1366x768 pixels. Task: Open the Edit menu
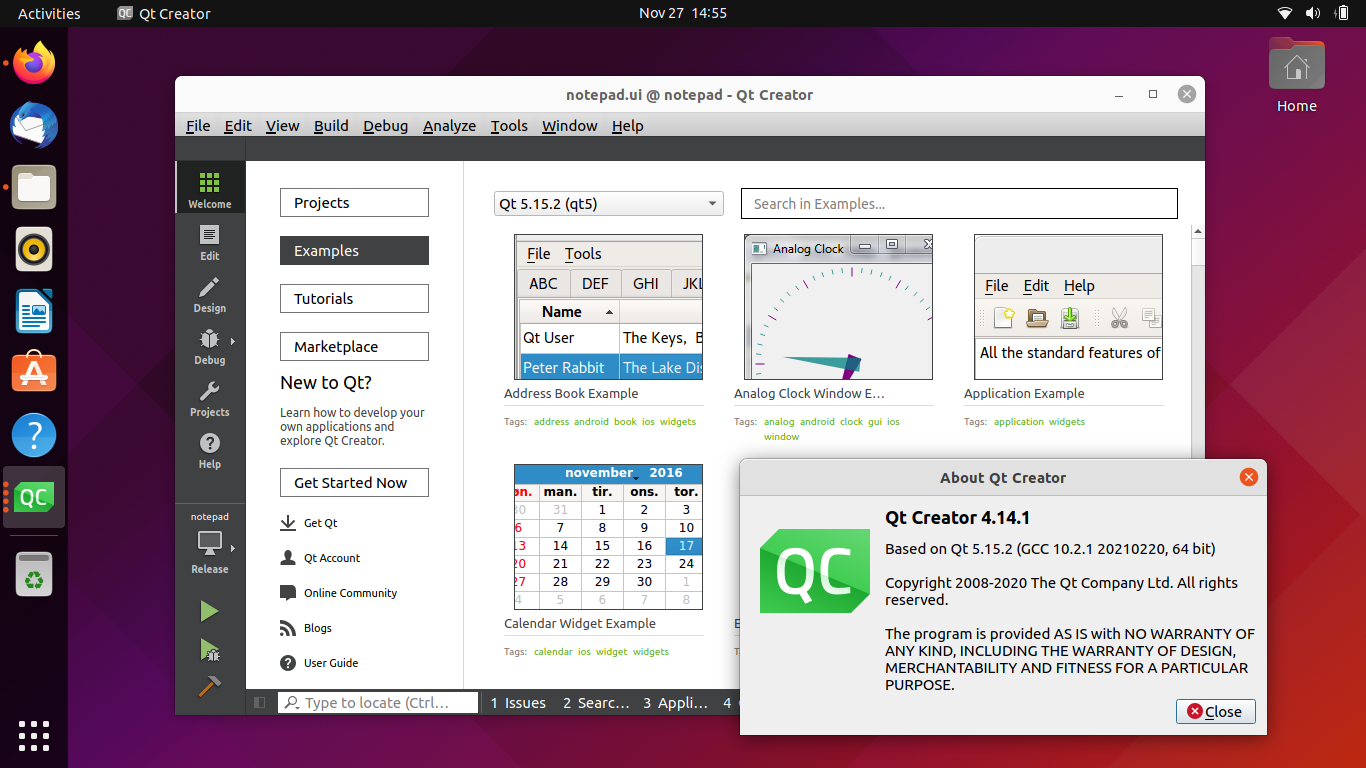click(x=238, y=126)
